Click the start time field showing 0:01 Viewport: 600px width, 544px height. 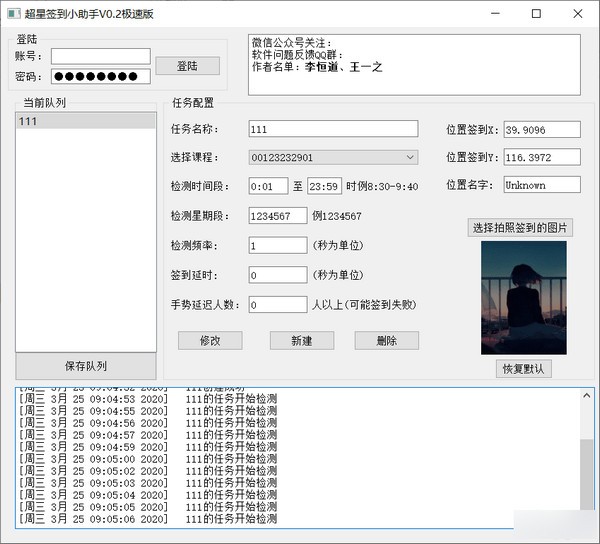268,186
